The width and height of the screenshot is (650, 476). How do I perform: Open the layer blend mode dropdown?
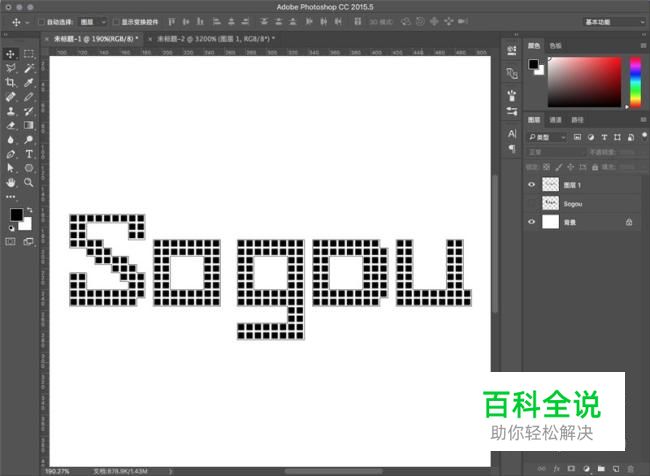[555, 152]
